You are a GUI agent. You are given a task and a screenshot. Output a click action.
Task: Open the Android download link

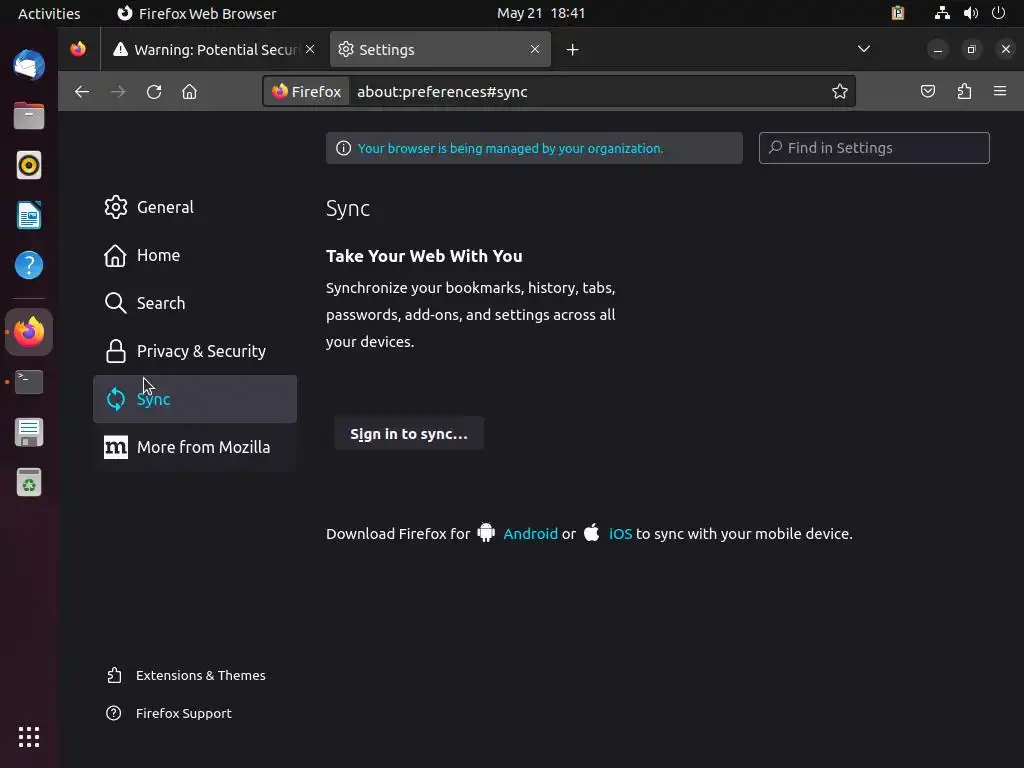pos(530,534)
